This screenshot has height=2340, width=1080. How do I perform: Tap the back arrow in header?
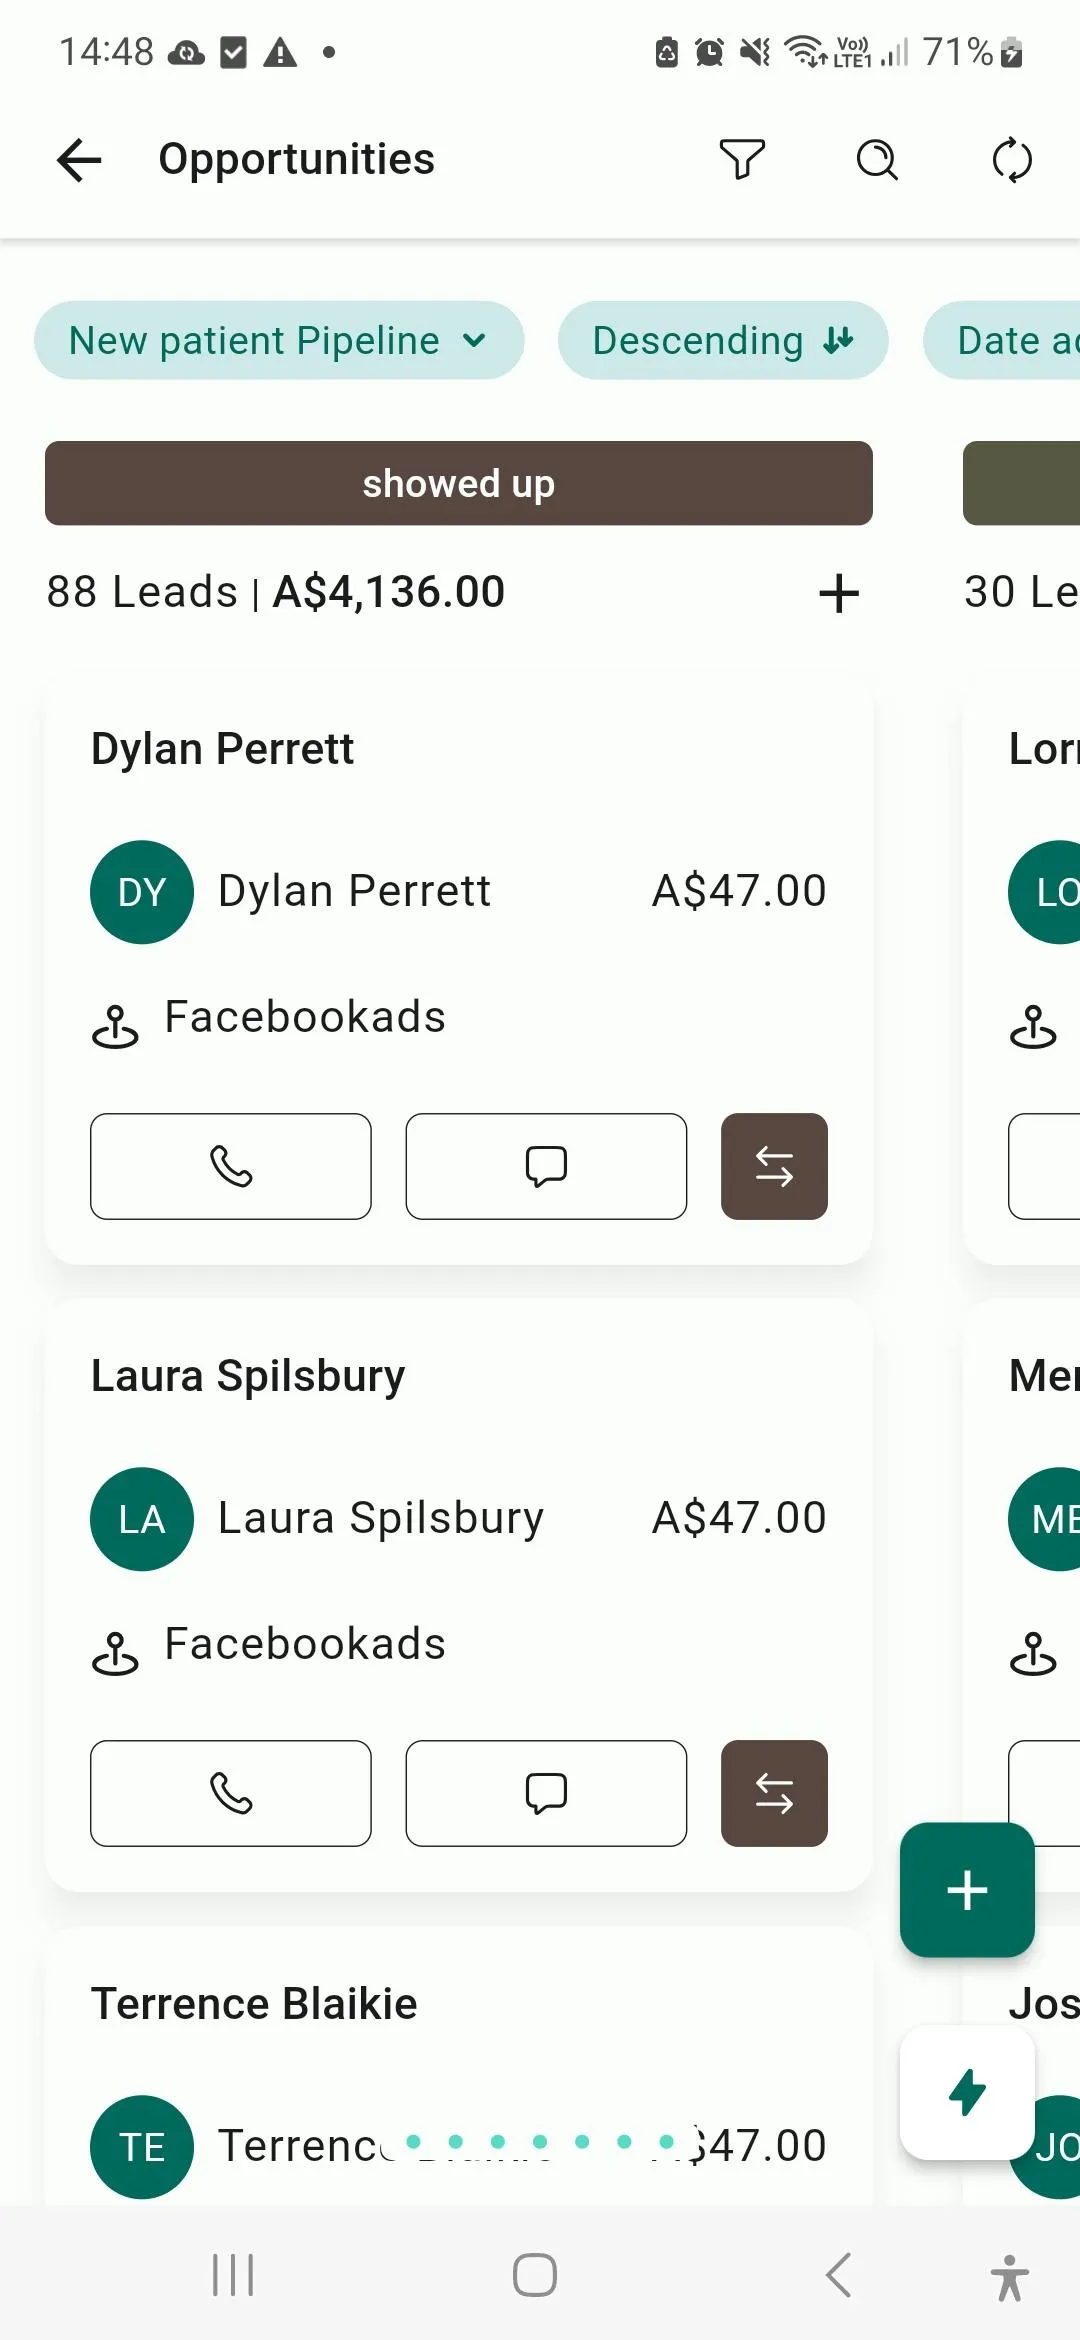tap(79, 160)
